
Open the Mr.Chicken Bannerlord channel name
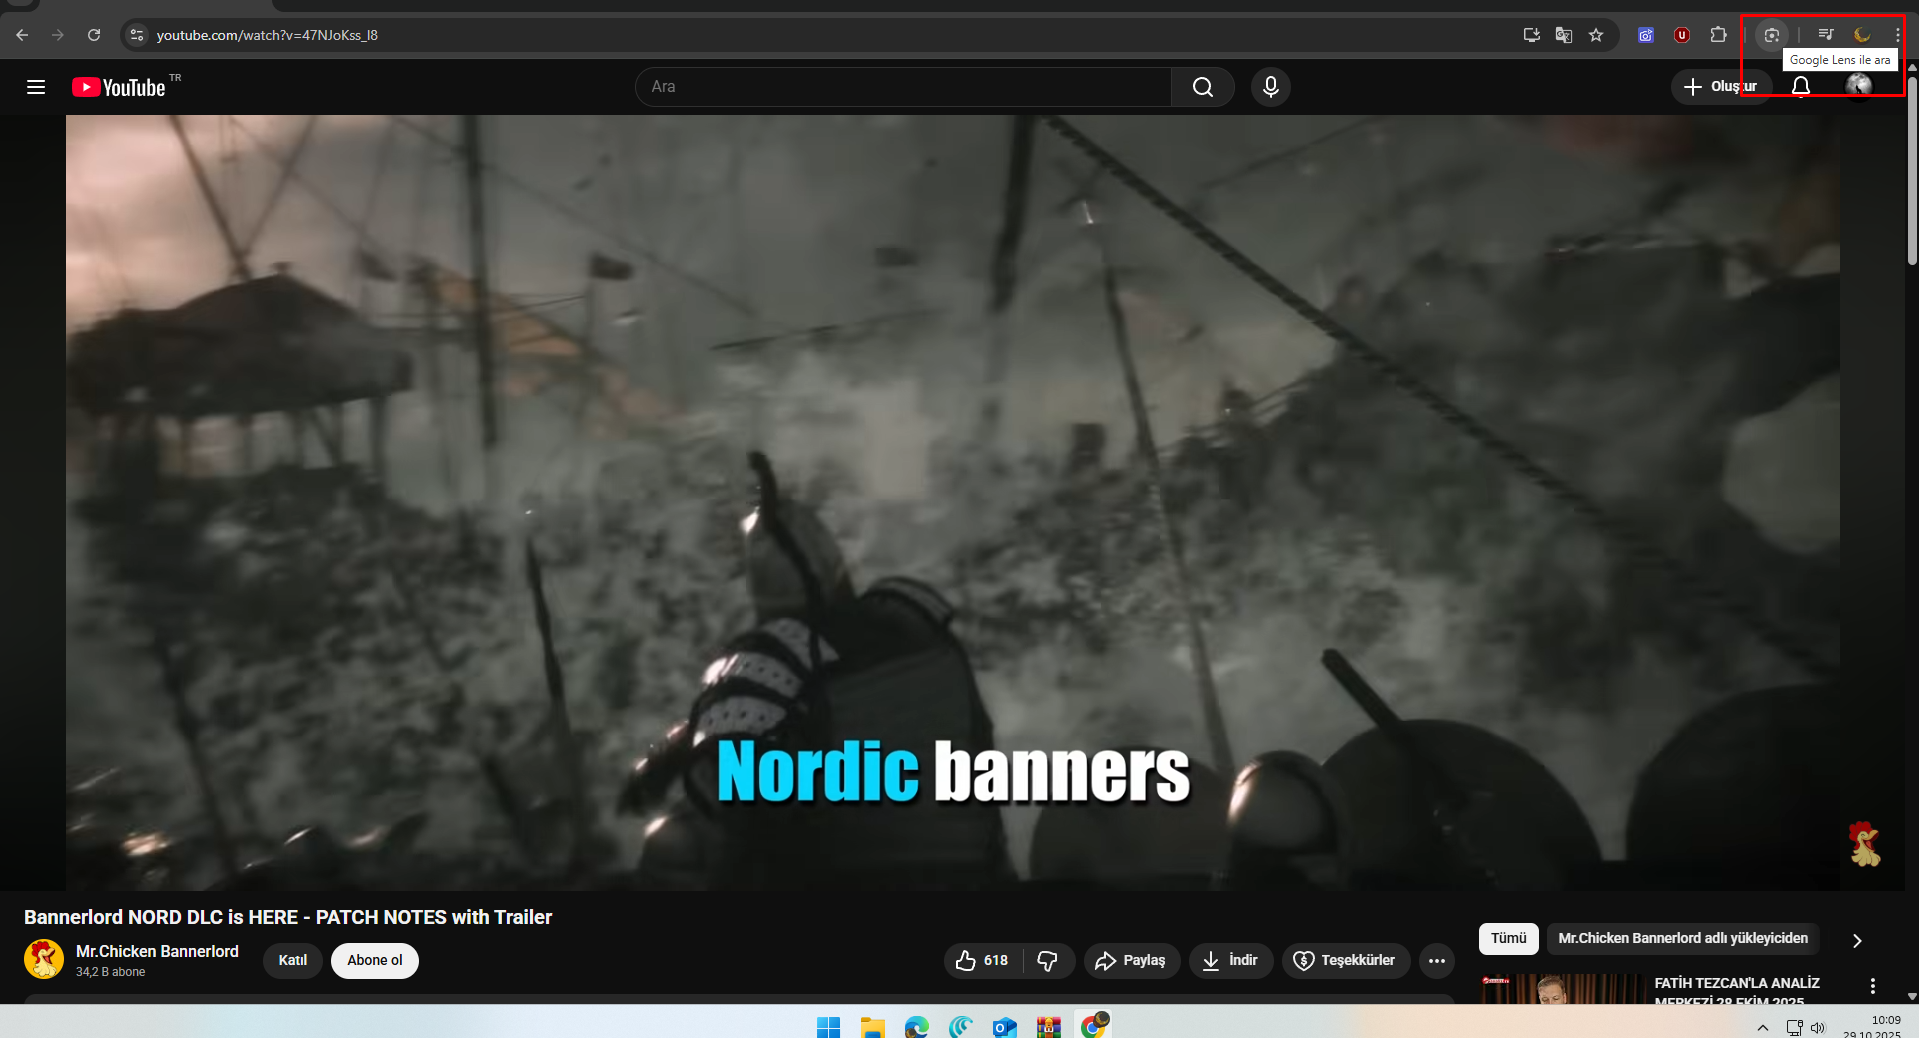point(157,951)
